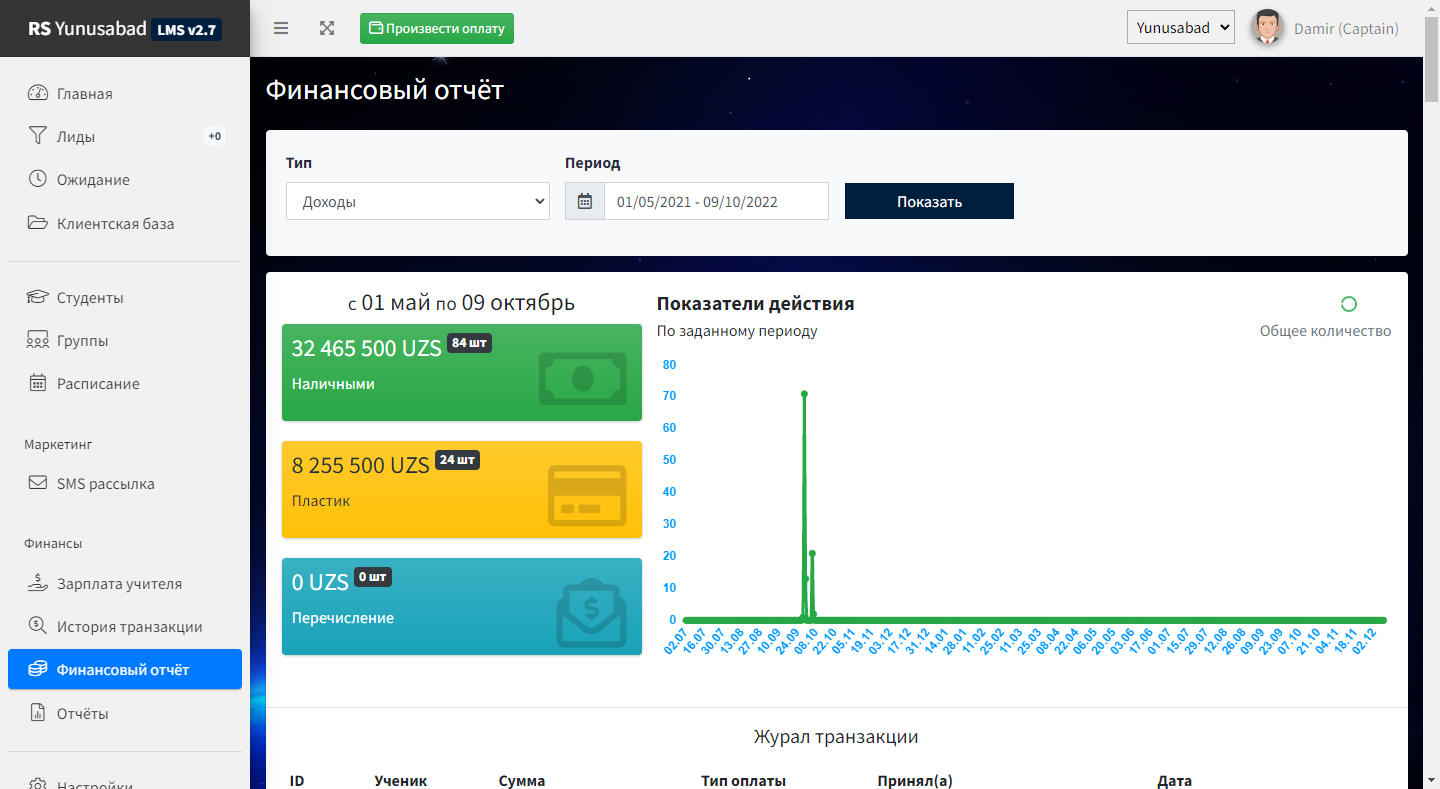Viewport: 1440px width, 789px height.
Task: Open Студенты in the sidebar
Action: pos(90,297)
